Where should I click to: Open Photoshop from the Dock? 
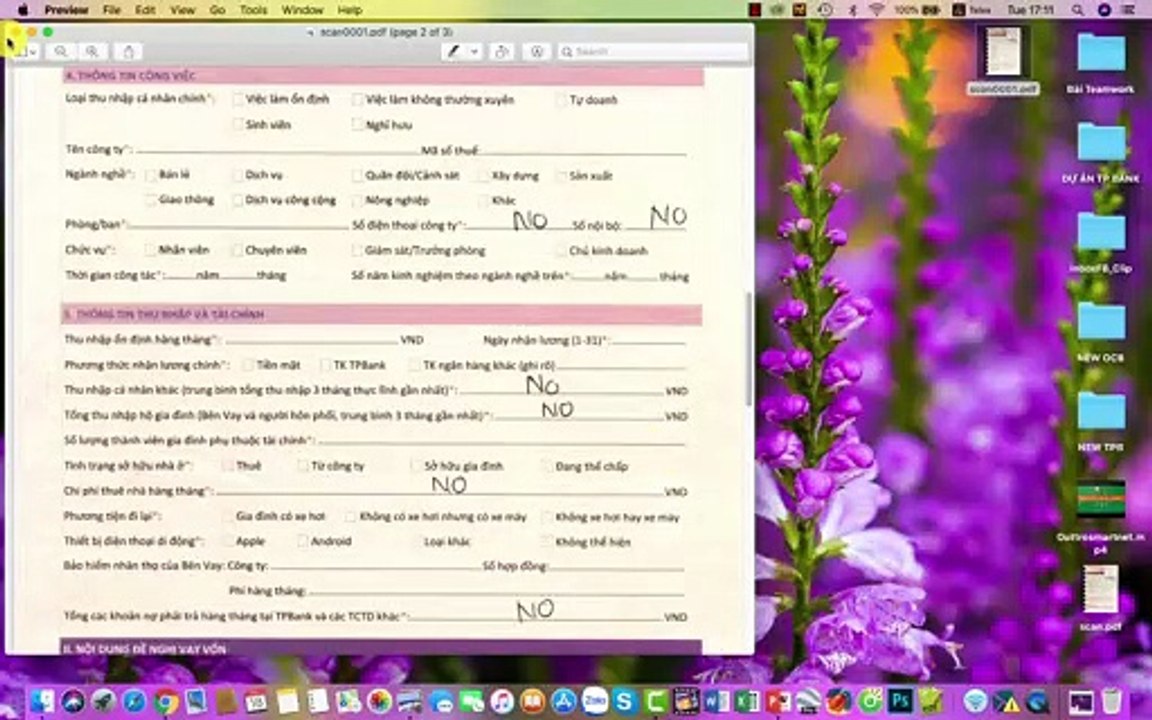(x=900, y=701)
